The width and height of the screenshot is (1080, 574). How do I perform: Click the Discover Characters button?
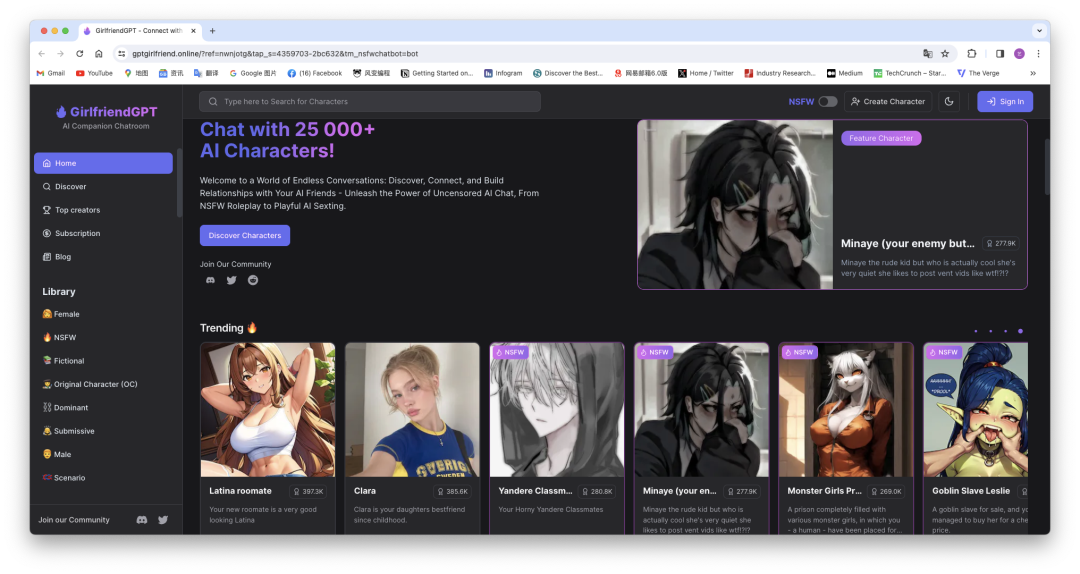pyautogui.click(x=245, y=235)
